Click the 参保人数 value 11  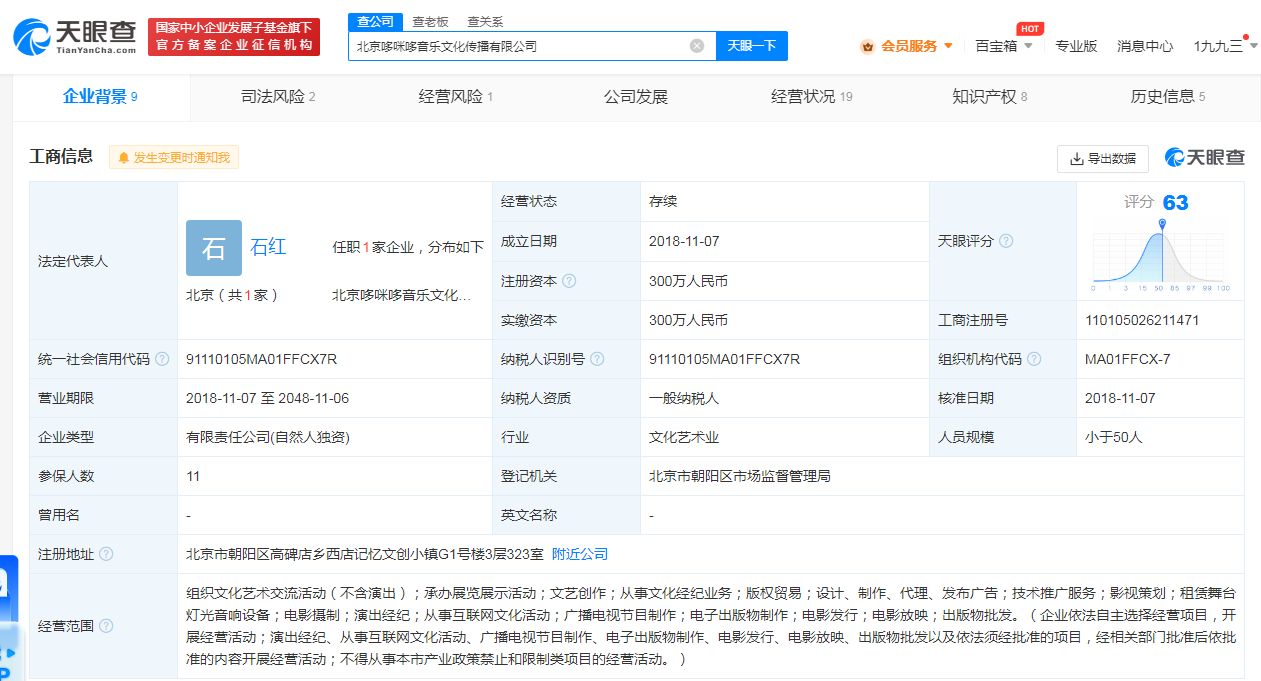coord(193,476)
